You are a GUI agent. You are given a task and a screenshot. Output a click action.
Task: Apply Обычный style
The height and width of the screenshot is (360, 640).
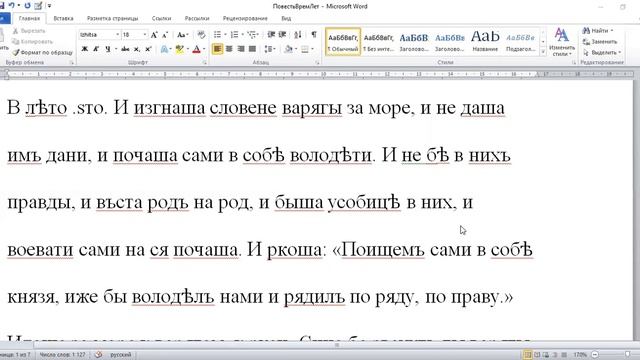click(x=343, y=42)
